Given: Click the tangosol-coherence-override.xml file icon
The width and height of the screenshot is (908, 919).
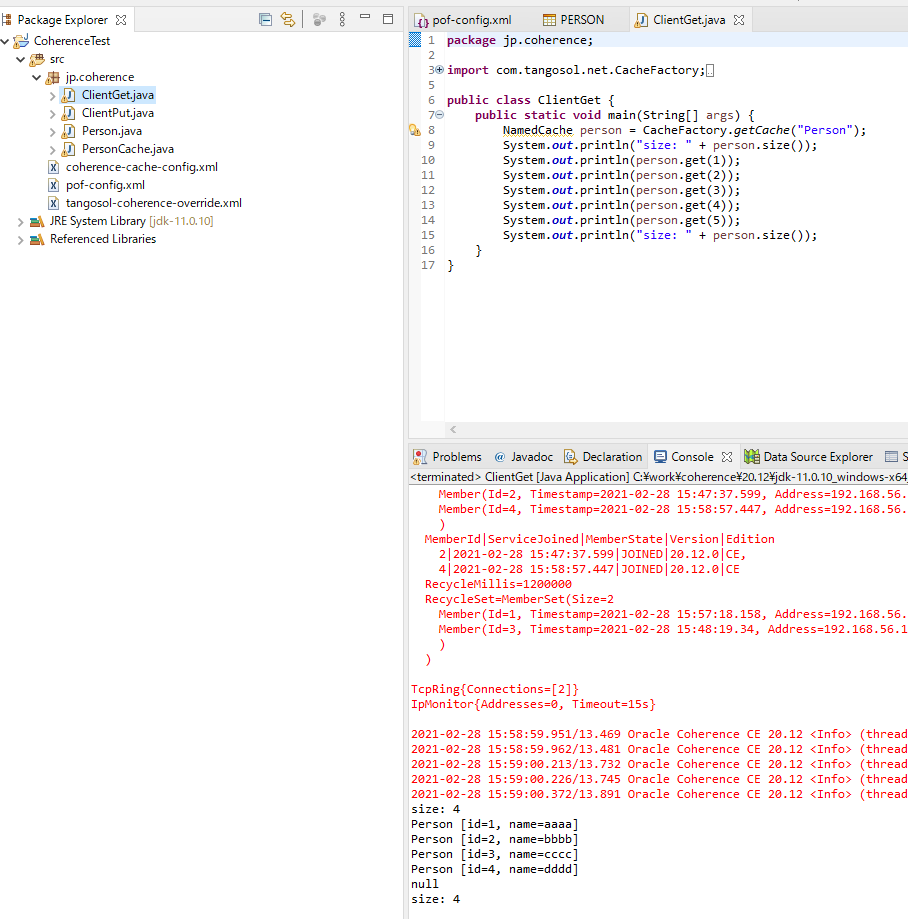Looking at the screenshot, I should click(x=53, y=203).
